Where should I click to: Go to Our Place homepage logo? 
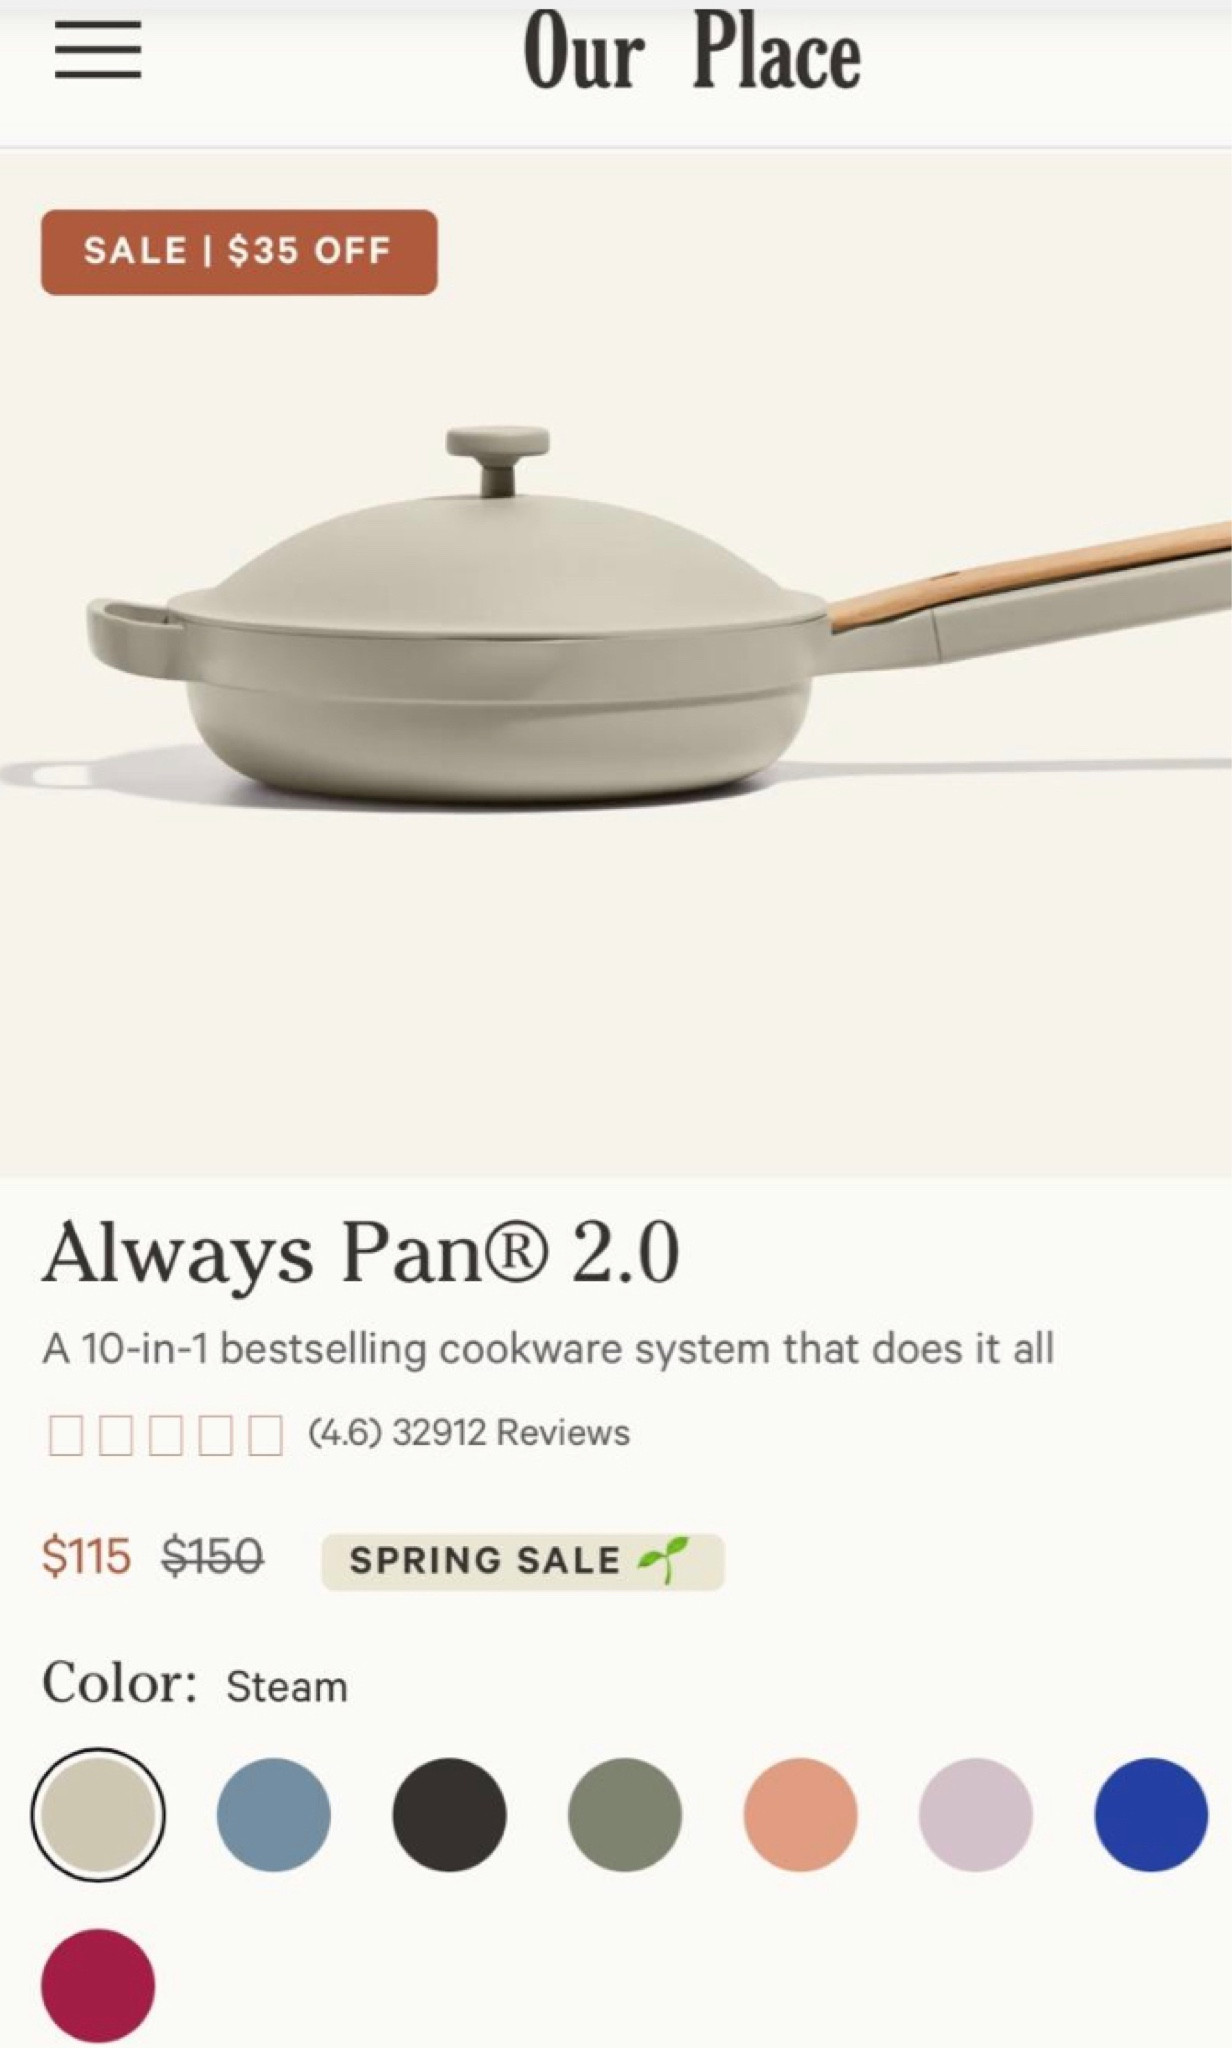click(x=691, y=52)
